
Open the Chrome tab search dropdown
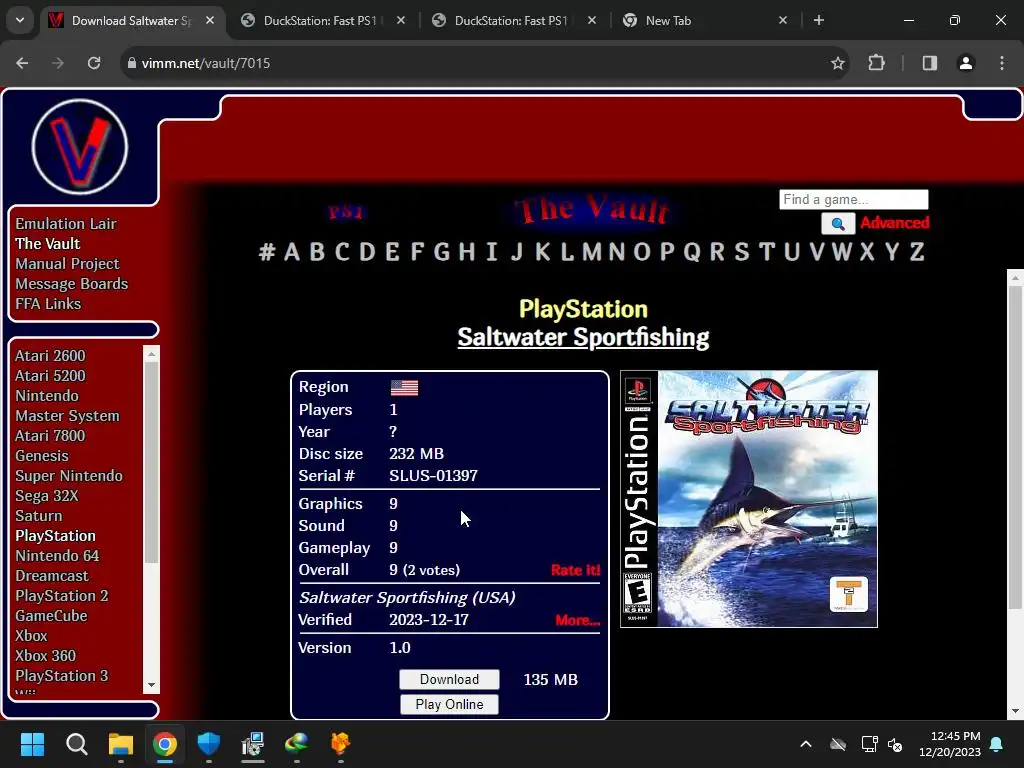click(x=20, y=20)
